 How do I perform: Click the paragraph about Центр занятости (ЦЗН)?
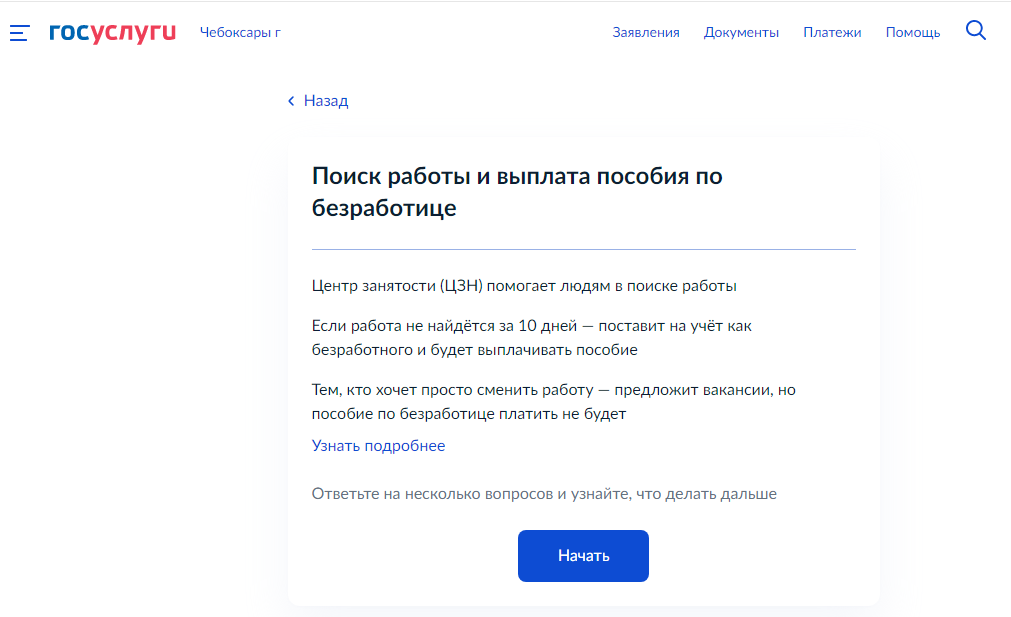point(524,286)
